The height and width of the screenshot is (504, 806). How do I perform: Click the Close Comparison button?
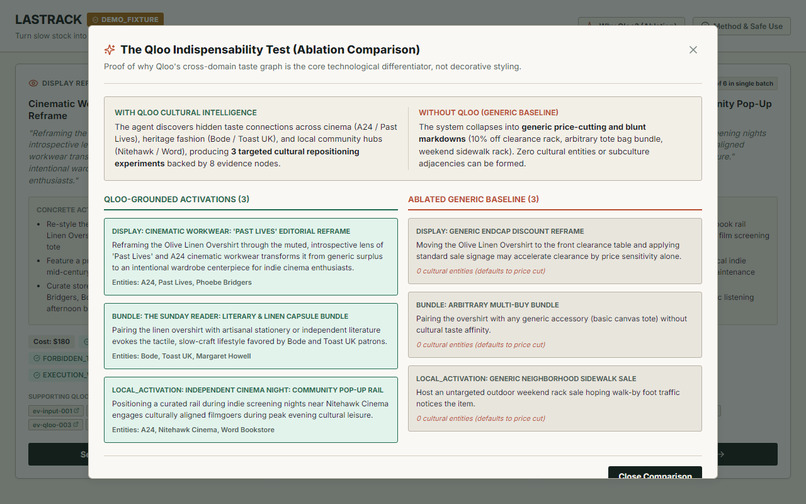(655, 474)
